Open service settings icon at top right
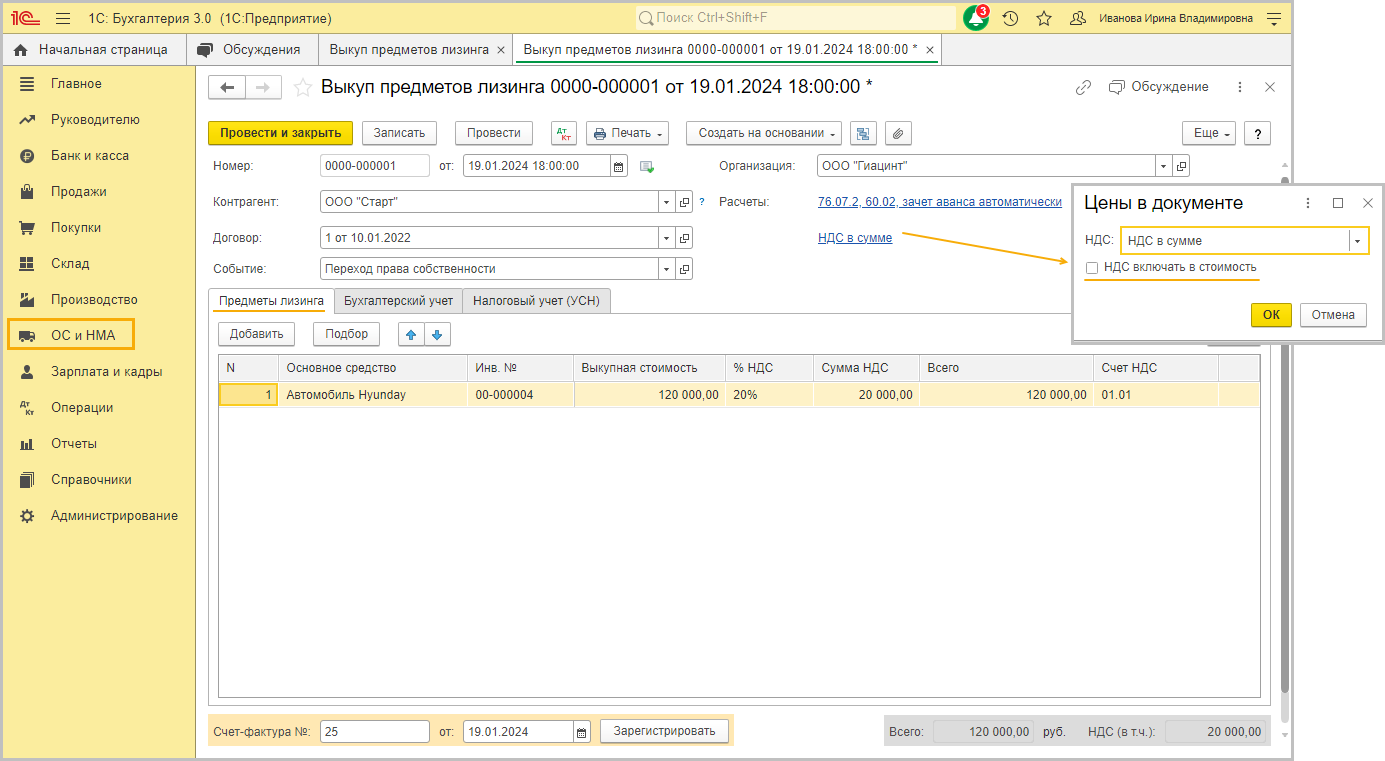Viewport: 1385px width, 761px height. [x=1273, y=18]
